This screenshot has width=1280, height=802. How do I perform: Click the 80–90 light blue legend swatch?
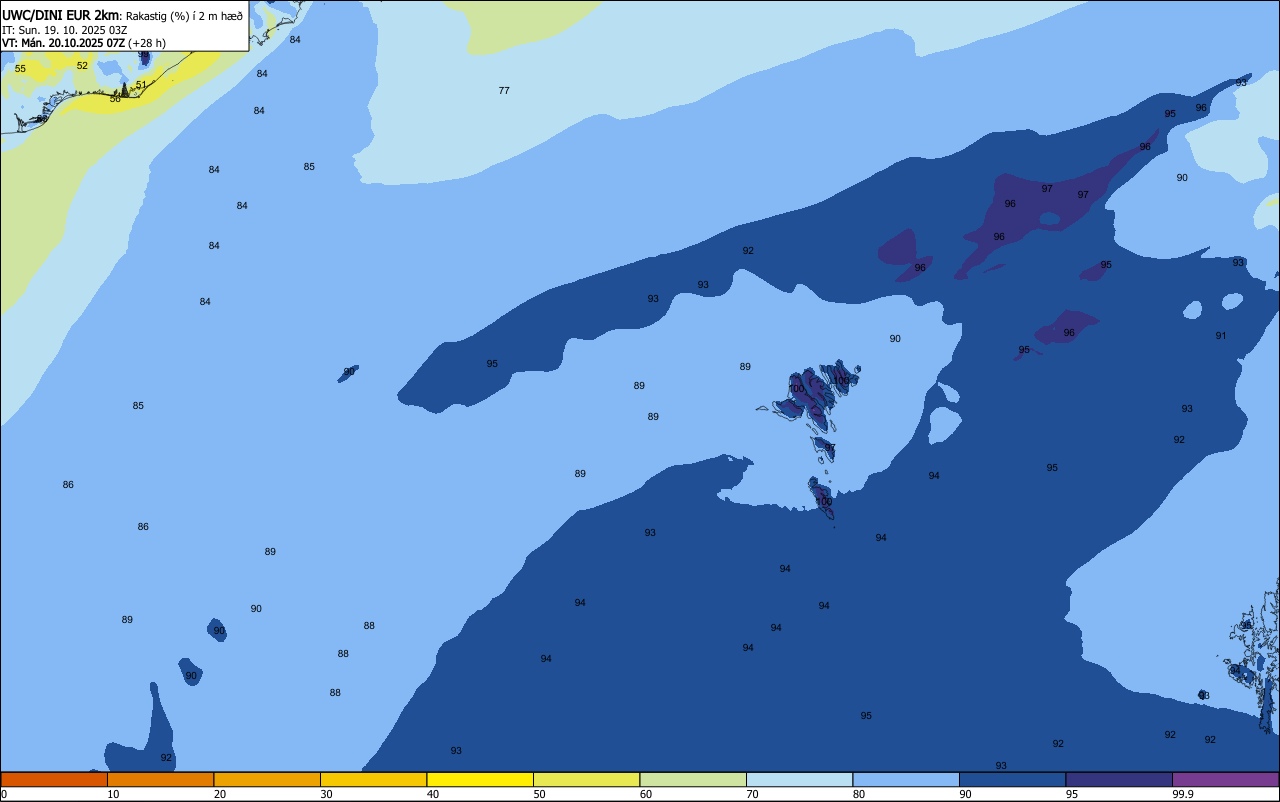tap(906, 779)
